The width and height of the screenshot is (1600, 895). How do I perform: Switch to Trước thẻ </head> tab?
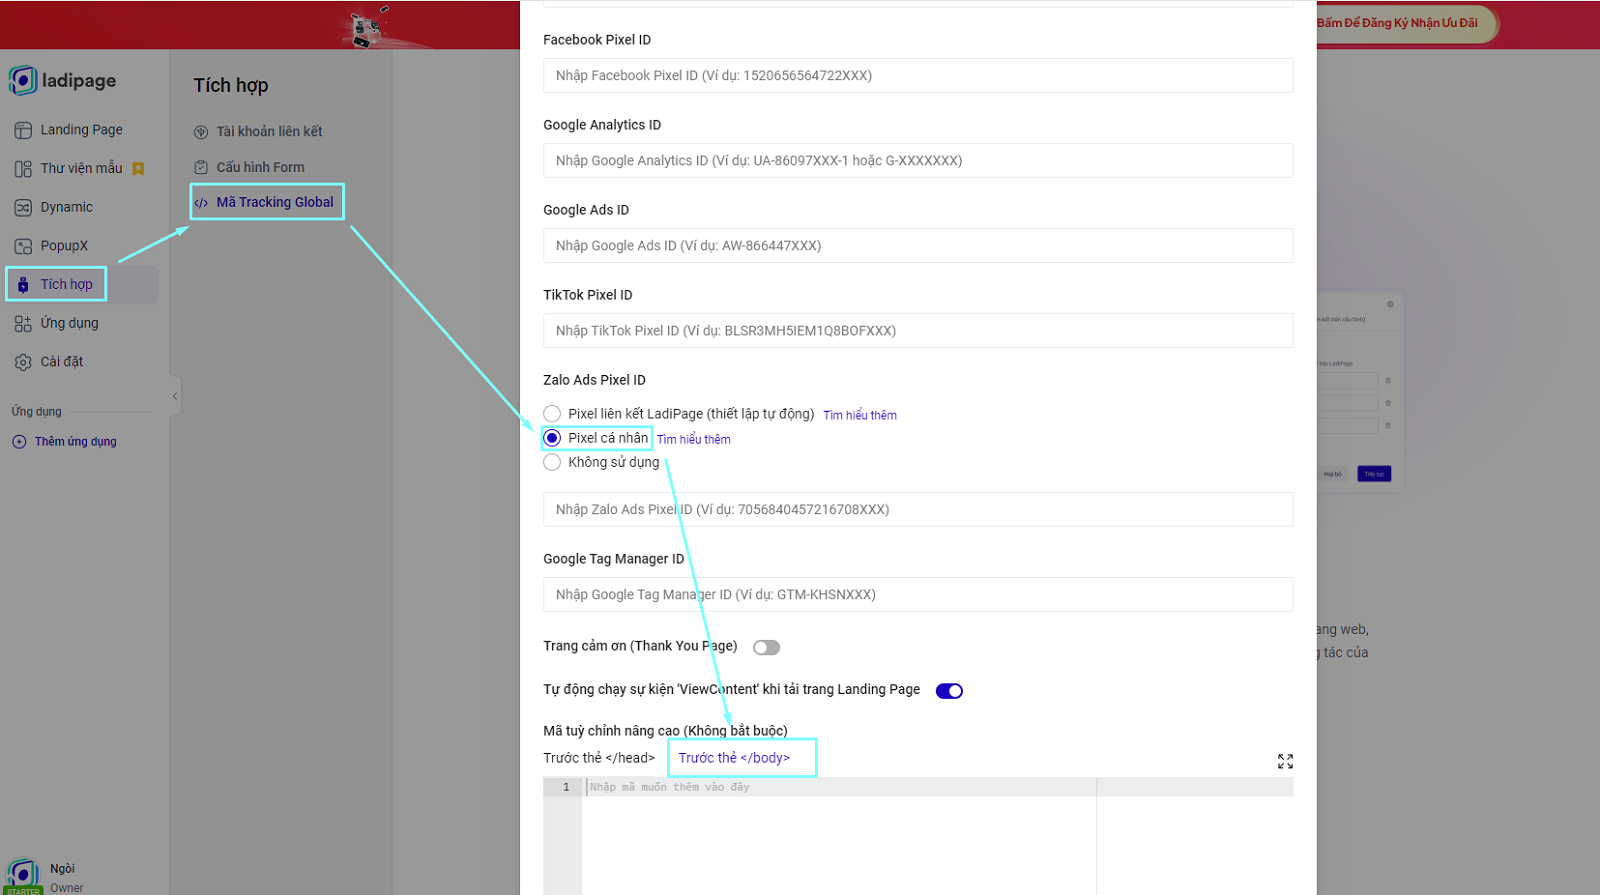click(599, 758)
